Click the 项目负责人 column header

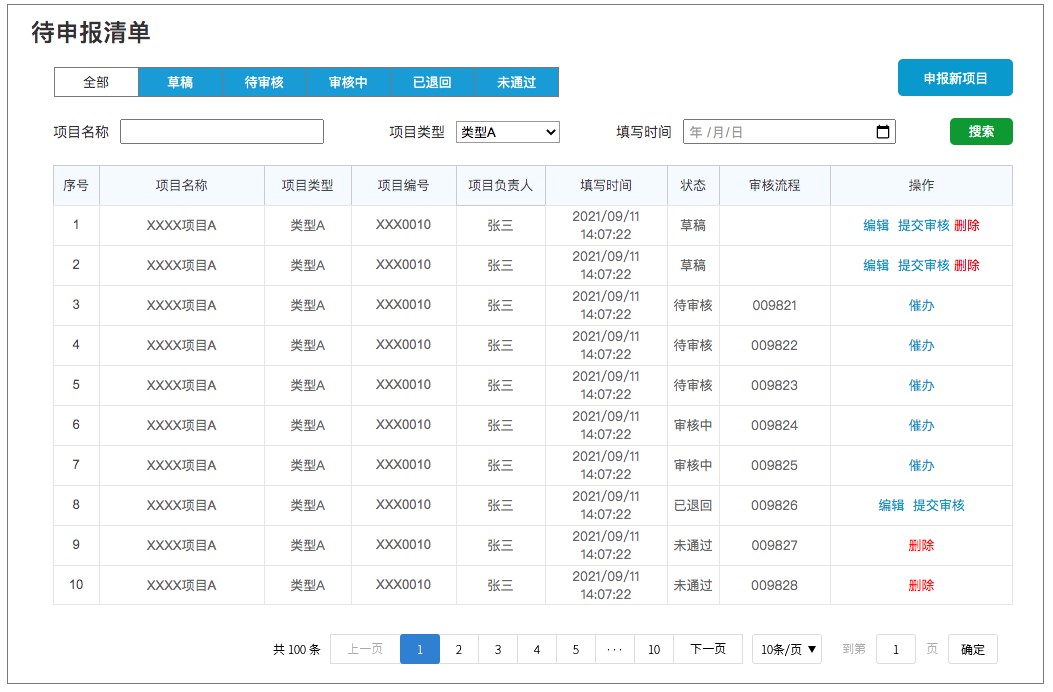tap(500, 185)
